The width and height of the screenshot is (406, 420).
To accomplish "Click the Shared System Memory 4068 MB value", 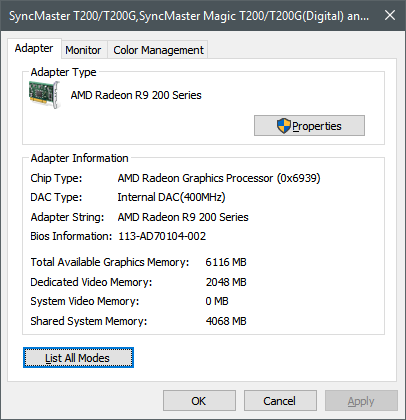I will coord(226,321).
